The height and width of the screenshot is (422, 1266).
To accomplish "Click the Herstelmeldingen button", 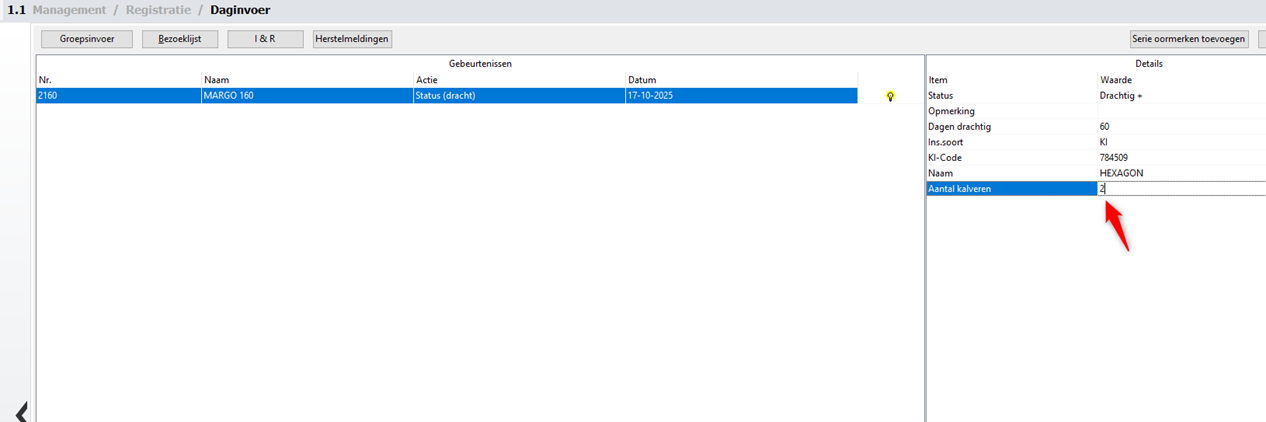I will (352, 39).
